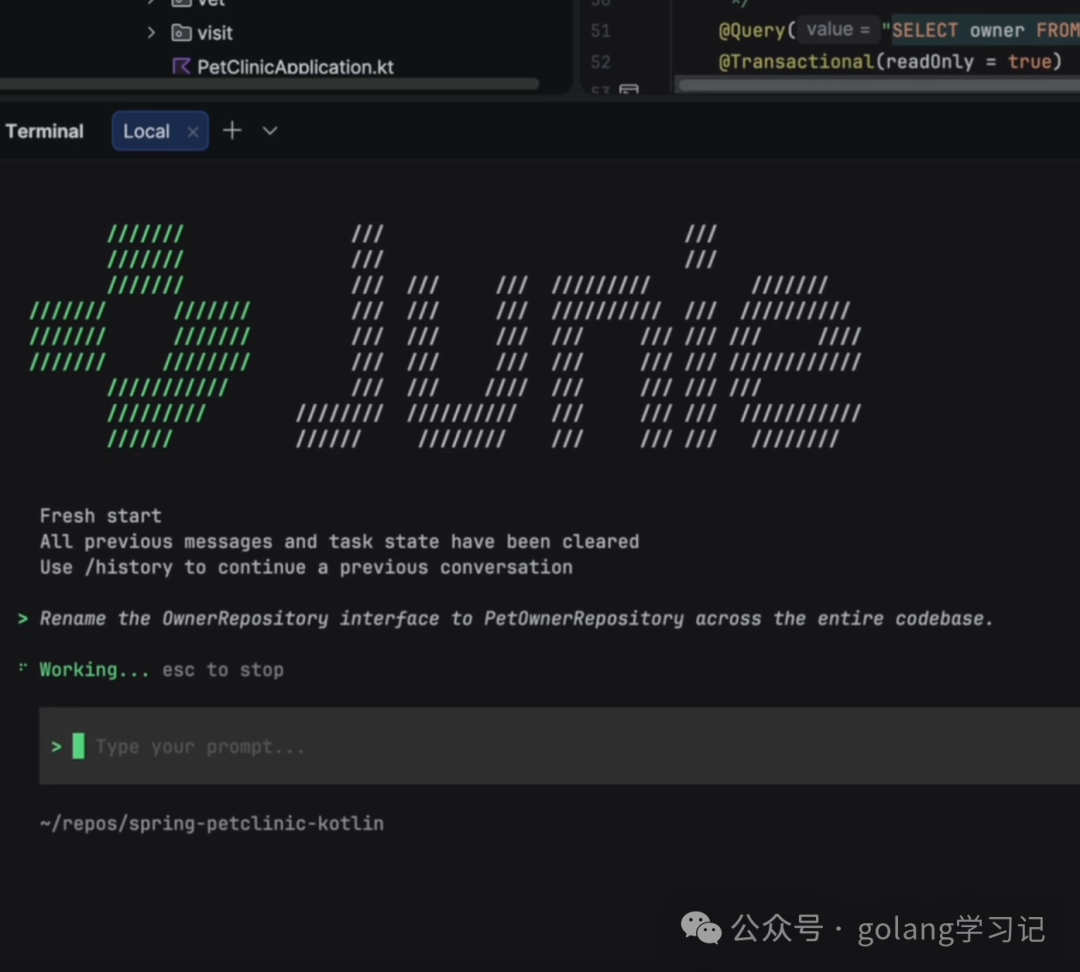
Task: Switch to the Local terminal tab
Action: tap(147, 130)
